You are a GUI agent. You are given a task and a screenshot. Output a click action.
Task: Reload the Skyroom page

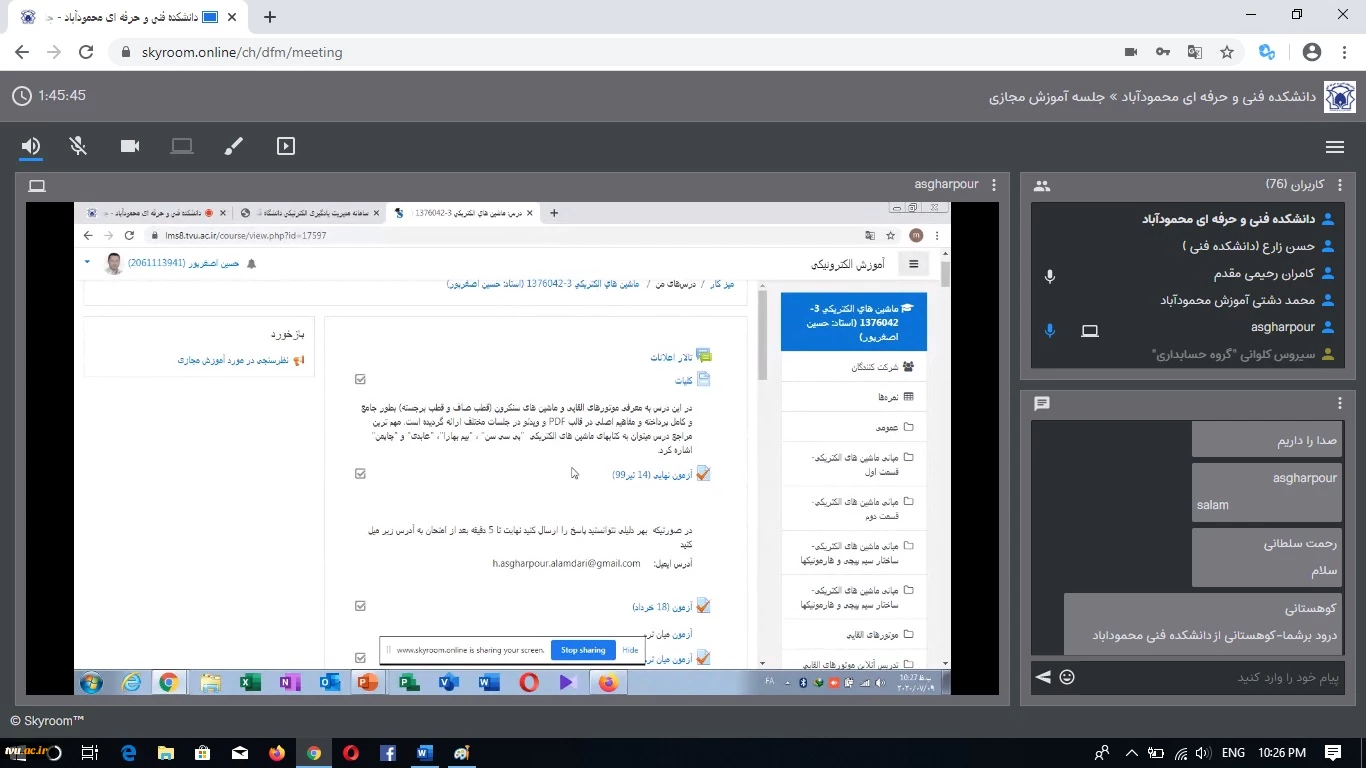pyautogui.click(x=86, y=52)
